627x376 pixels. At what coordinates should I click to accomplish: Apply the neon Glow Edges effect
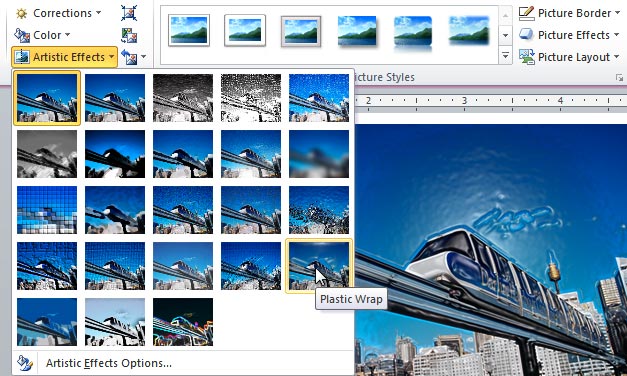tap(183, 322)
